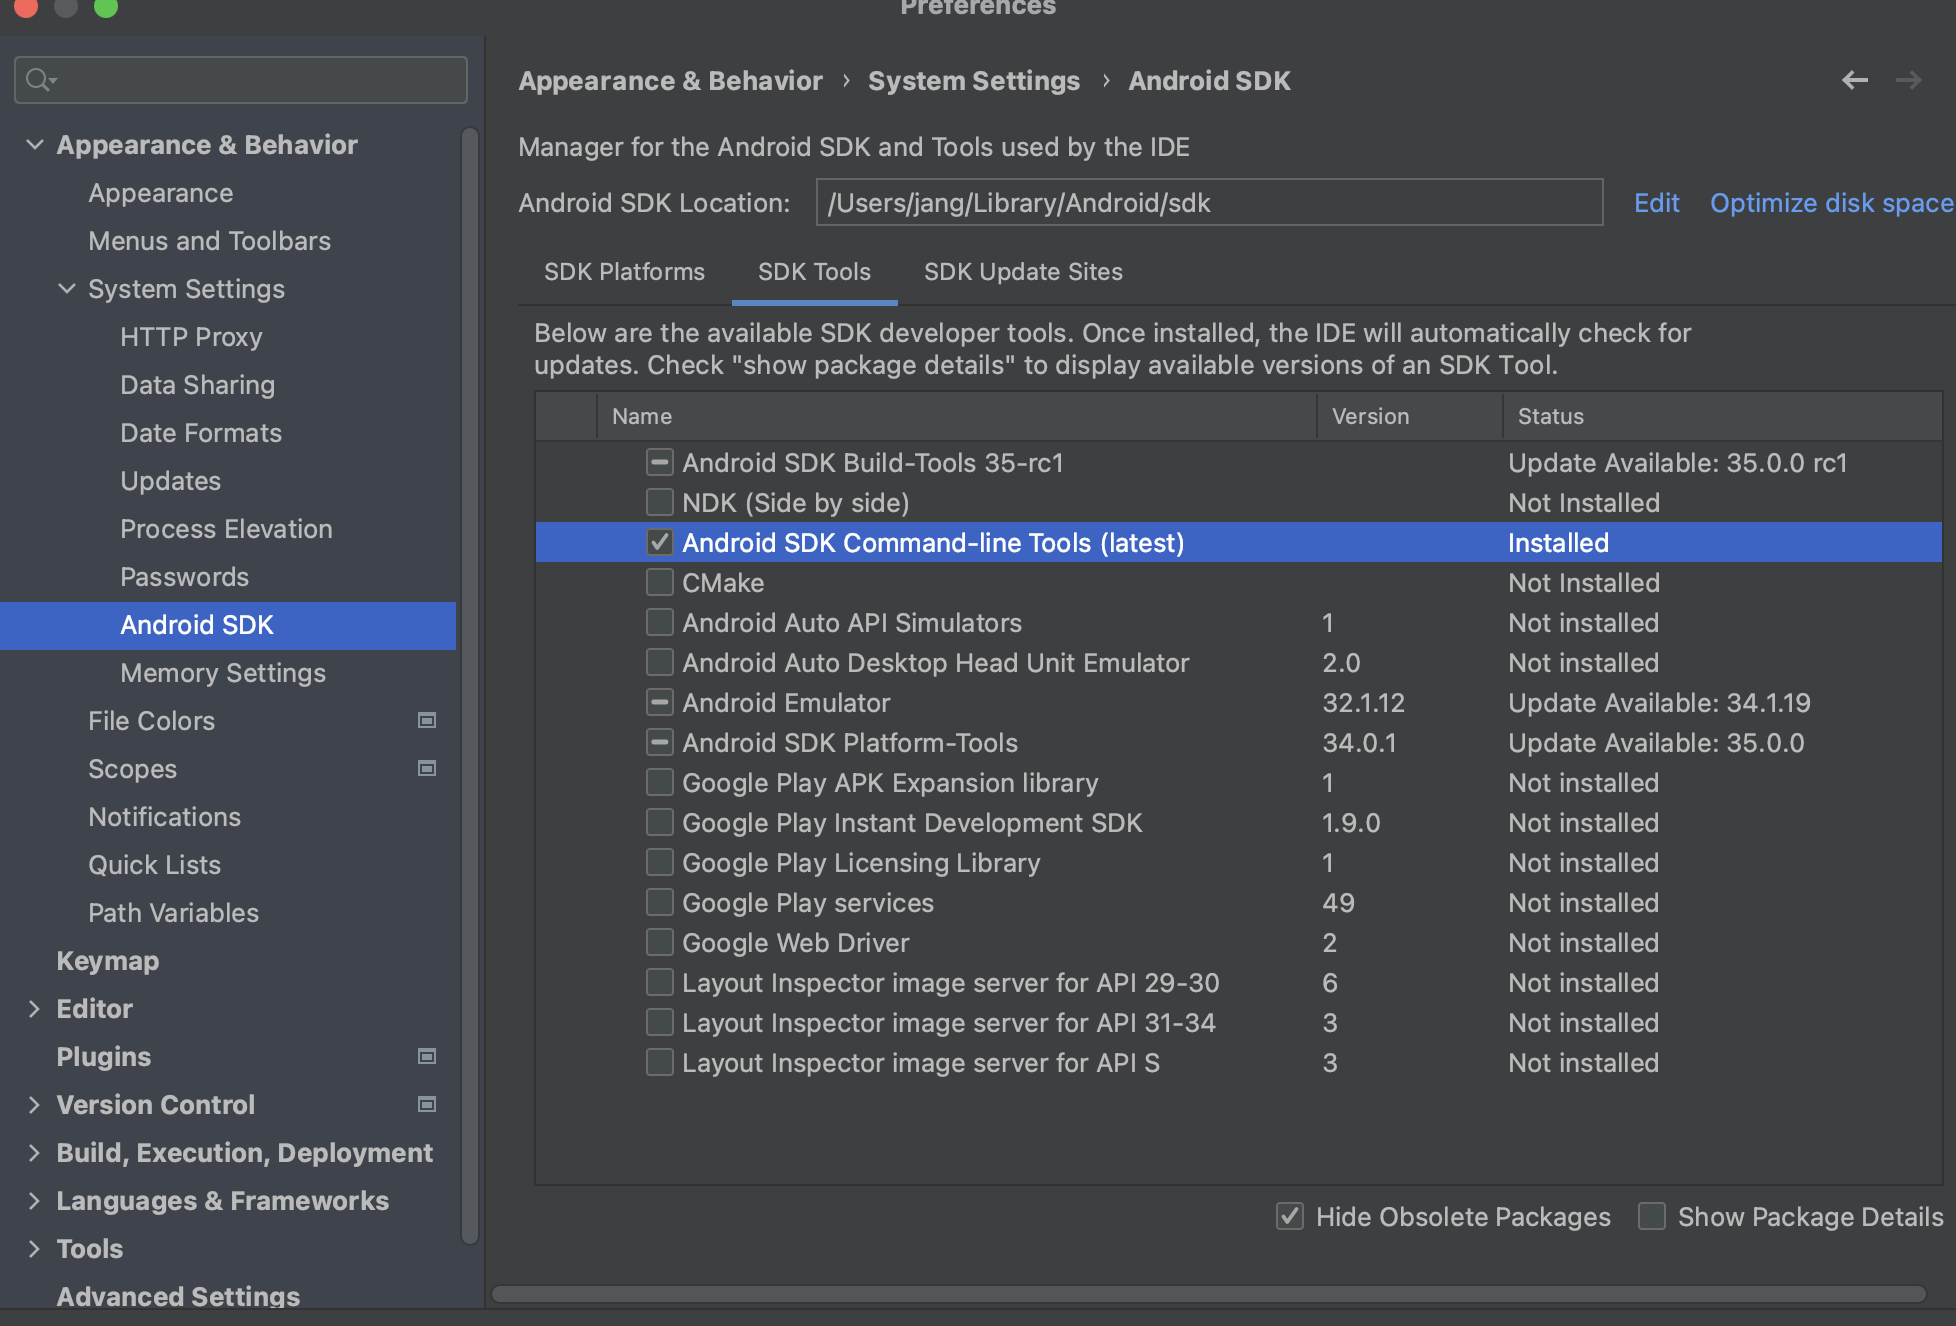
Task: Expand the Editor settings group
Action: (x=35, y=1009)
